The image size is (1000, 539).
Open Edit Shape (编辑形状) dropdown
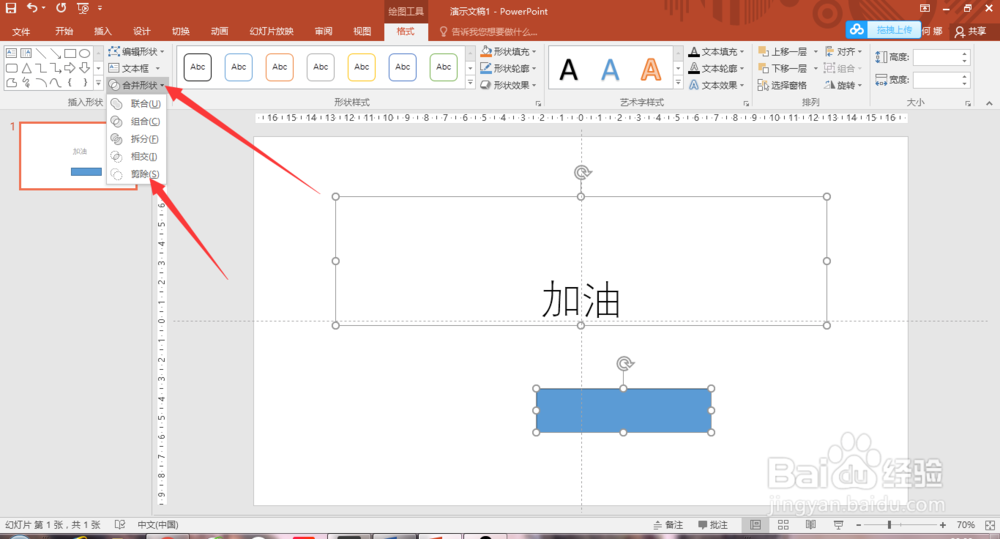pos(136,52)
